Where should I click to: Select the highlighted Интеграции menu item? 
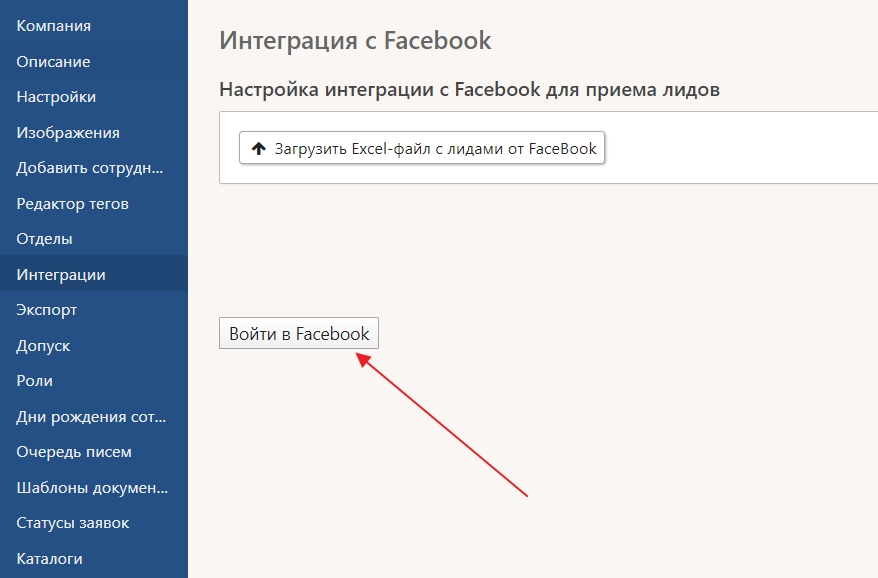(61, 275)
